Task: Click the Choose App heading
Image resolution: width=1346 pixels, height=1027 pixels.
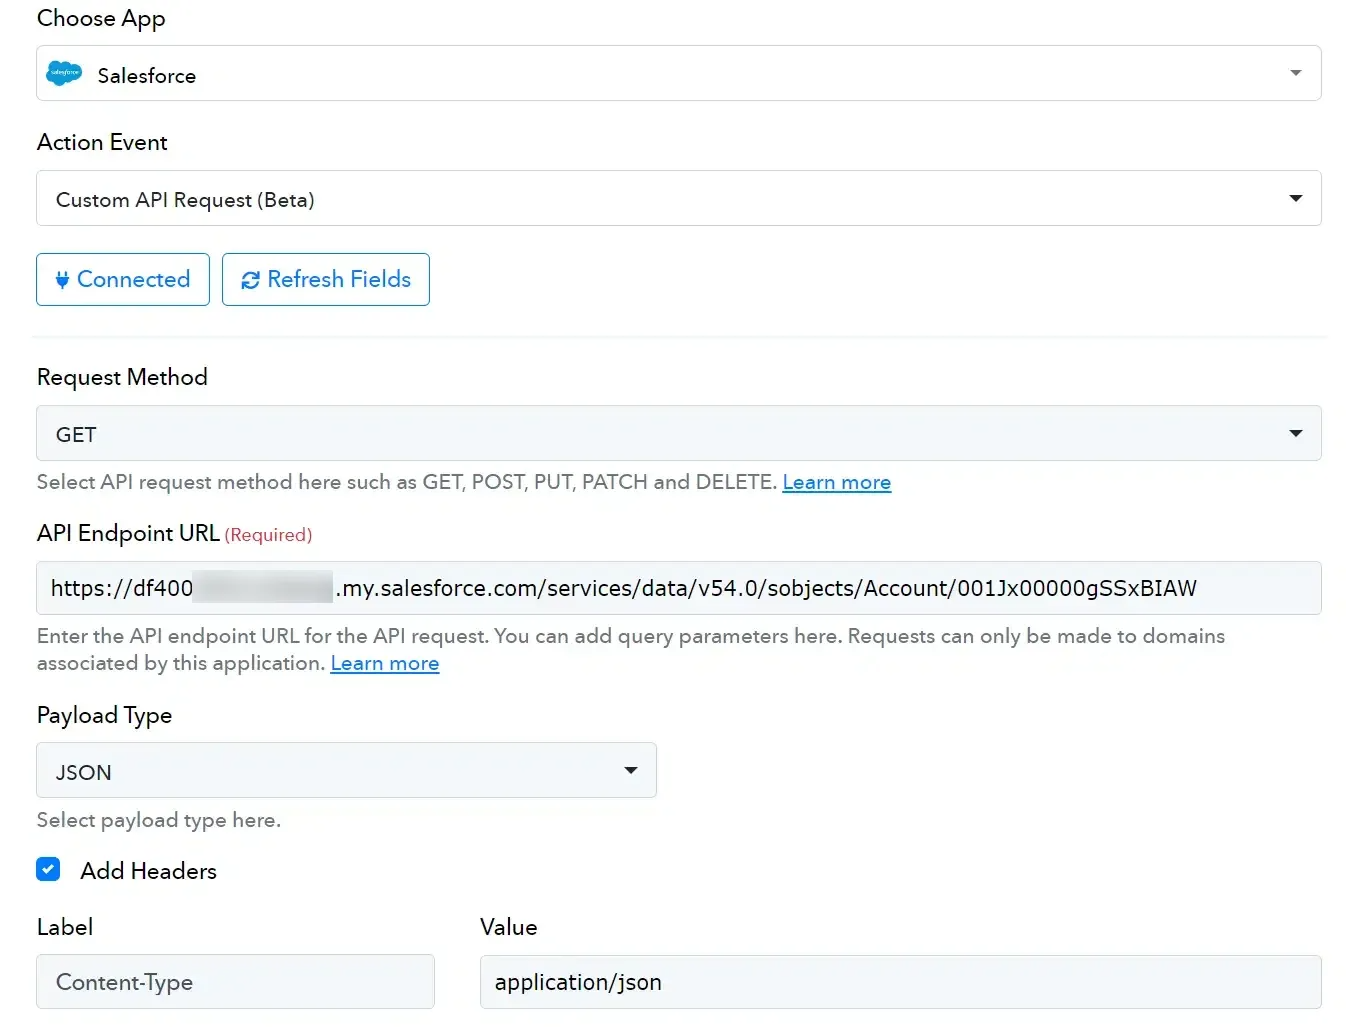Action: pos(101,19)
